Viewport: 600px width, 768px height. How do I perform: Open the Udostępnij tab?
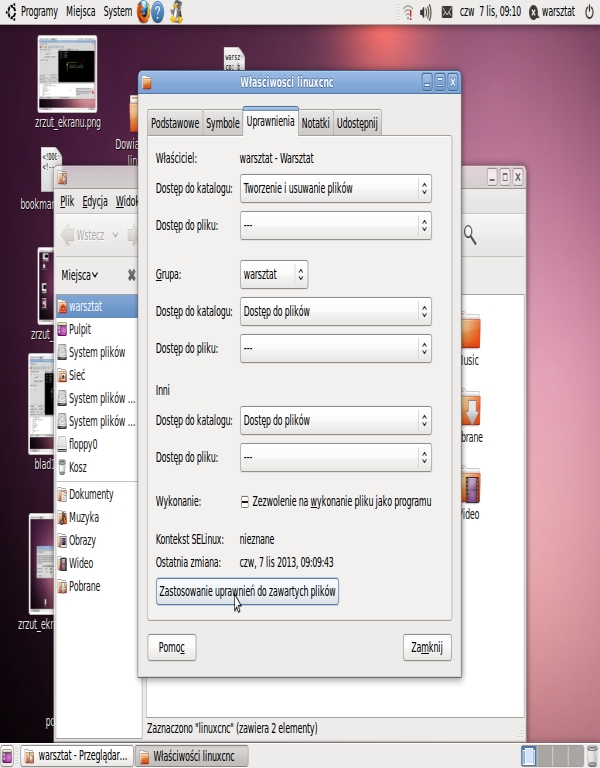[x=357, y=123]
